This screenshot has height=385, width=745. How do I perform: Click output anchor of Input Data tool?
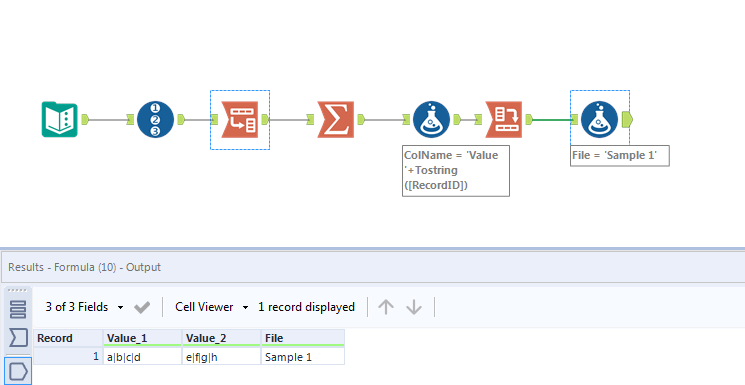86,119
